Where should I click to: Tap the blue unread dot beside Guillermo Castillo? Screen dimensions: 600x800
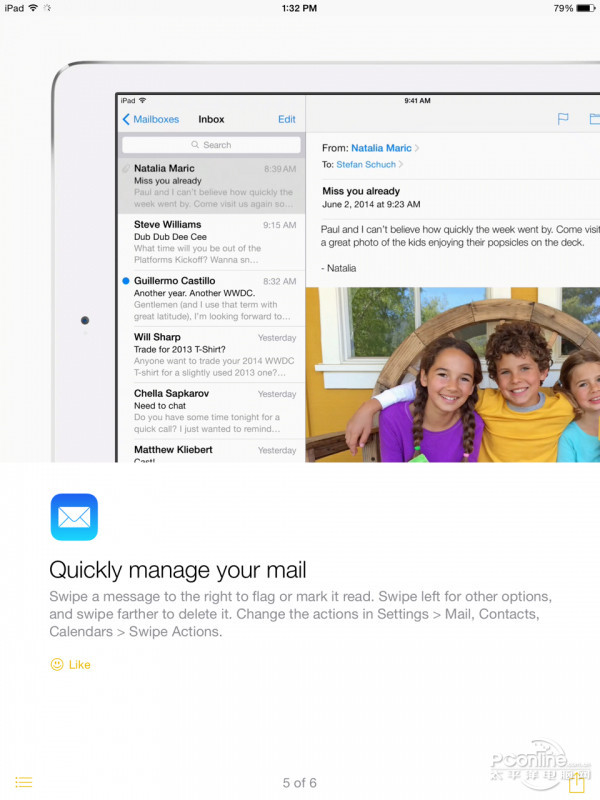[126, 281]
